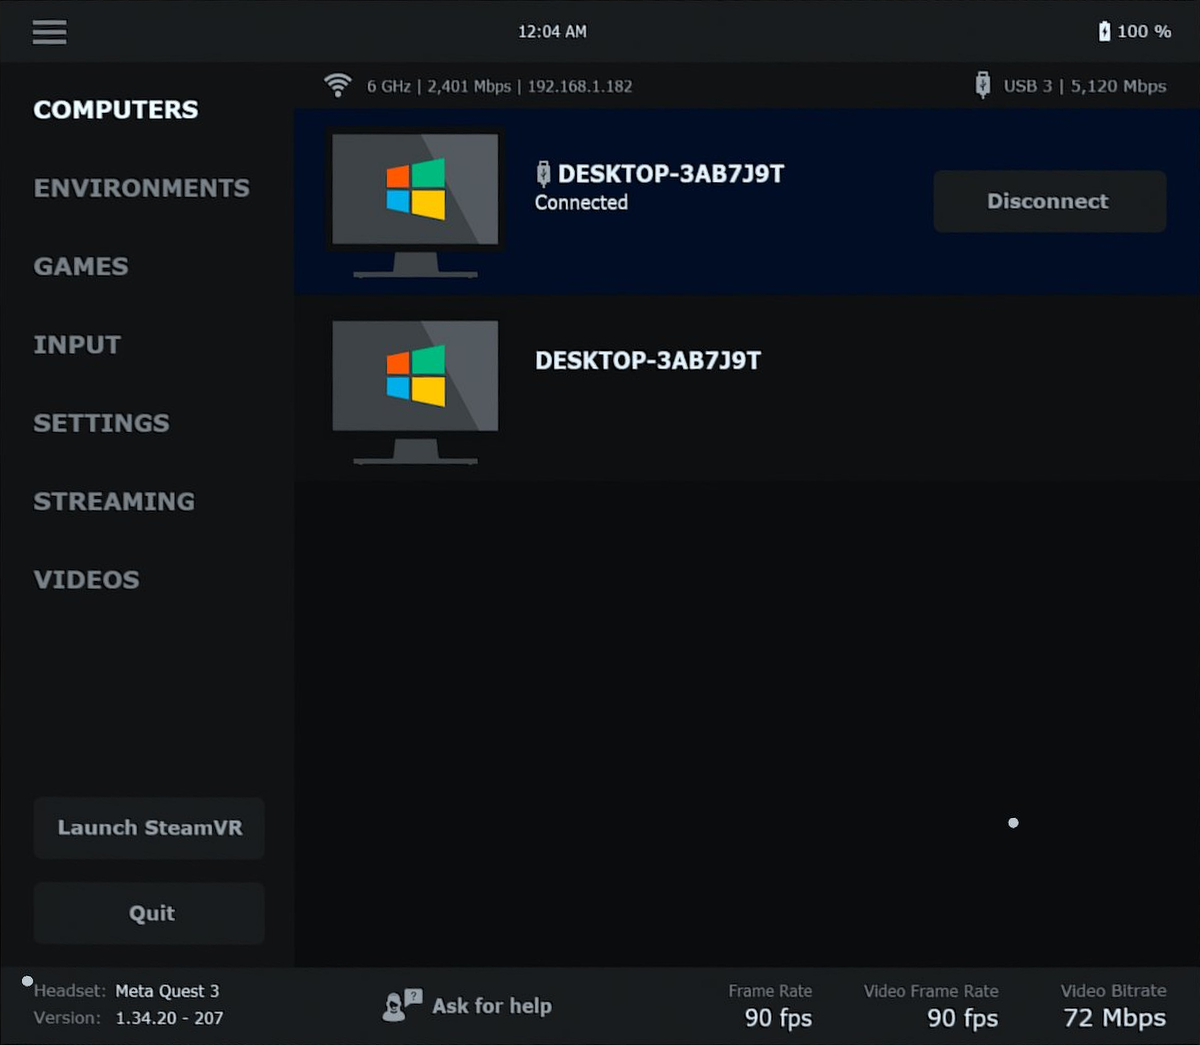Select the connected computer's monitor thumbnail
The image size is (1200, 1045).
415,204
